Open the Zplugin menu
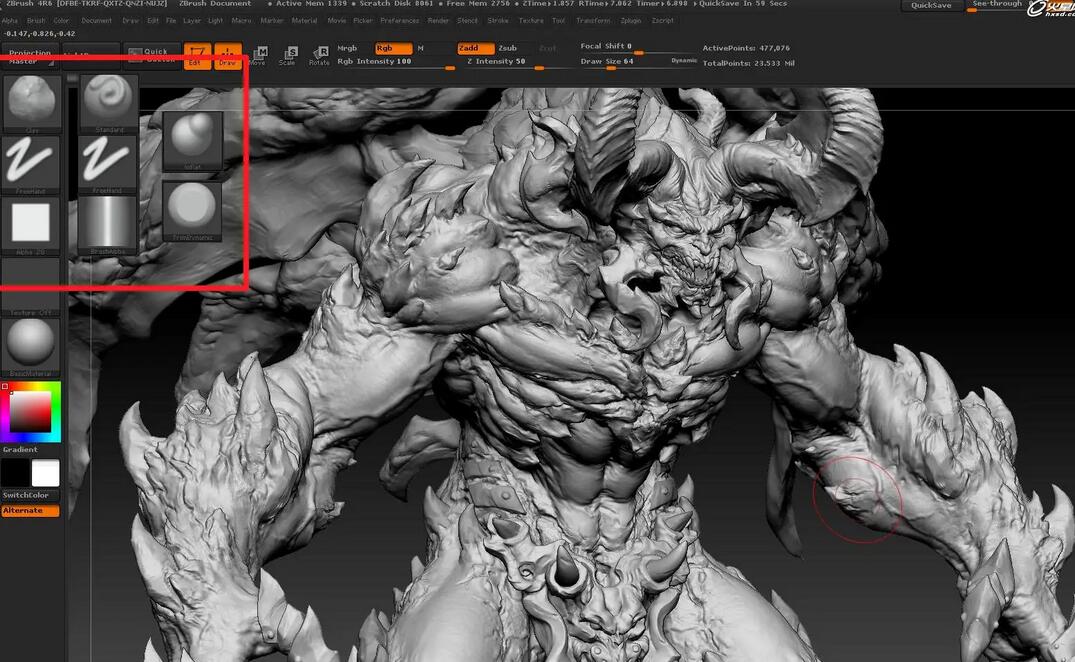The width and height of the screenshot is (1075, 662). 631,21
